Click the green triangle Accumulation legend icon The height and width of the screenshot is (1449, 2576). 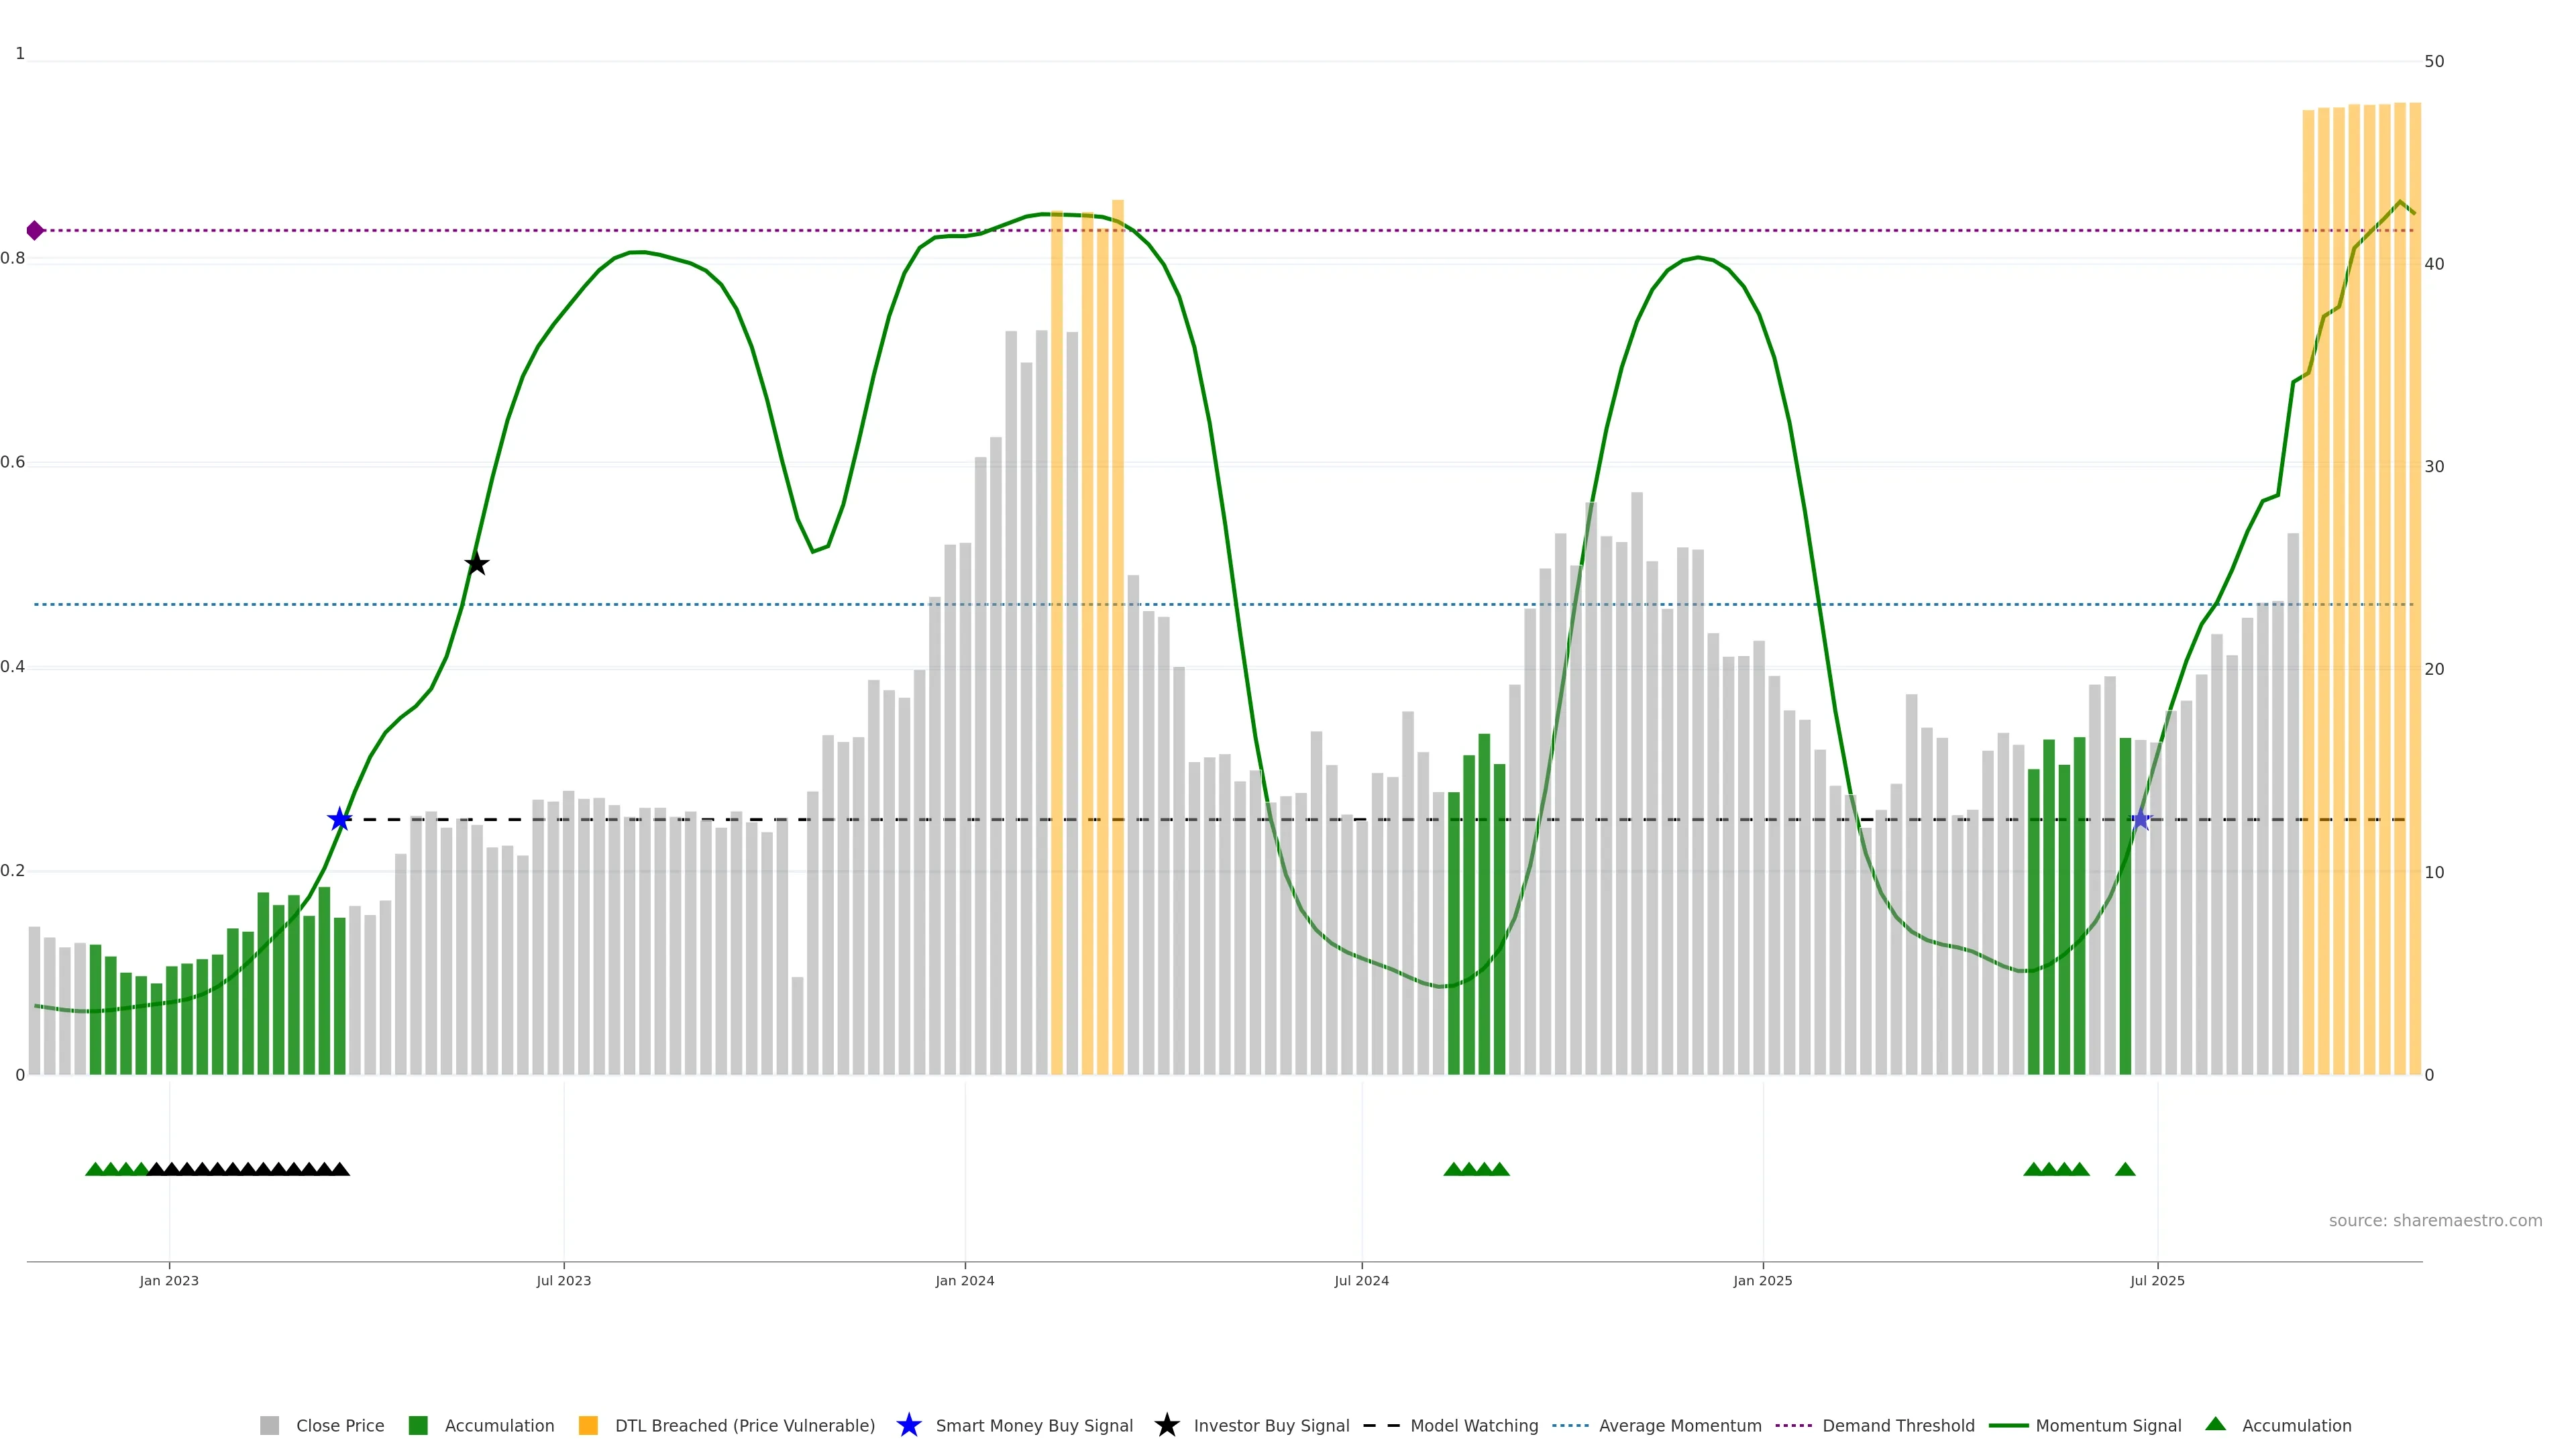[x=2215, y=1424]
